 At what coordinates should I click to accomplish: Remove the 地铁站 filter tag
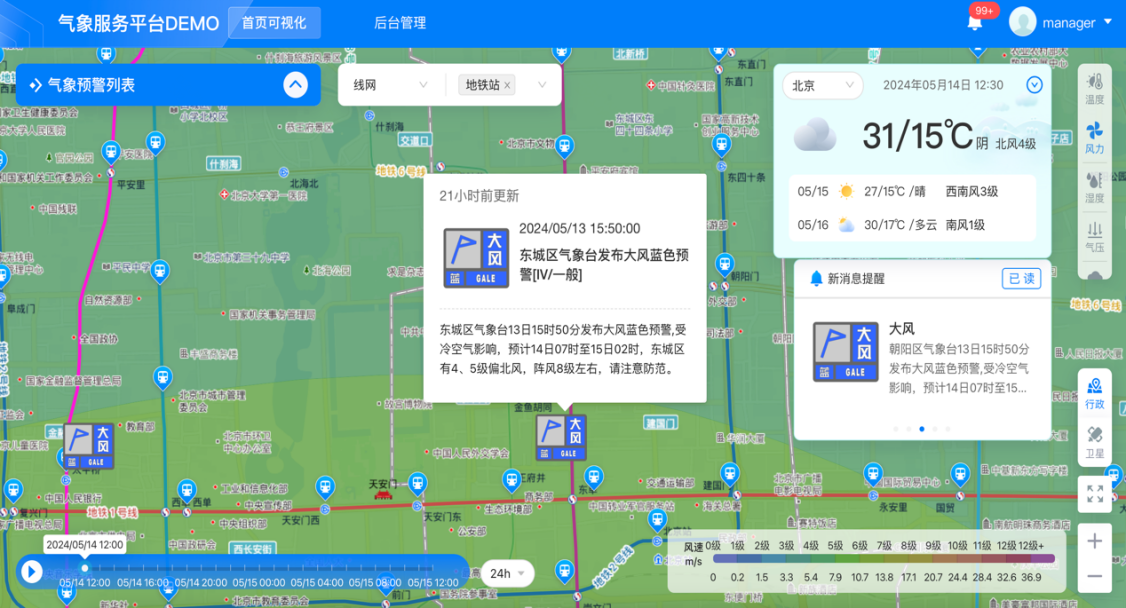[505, 85]
